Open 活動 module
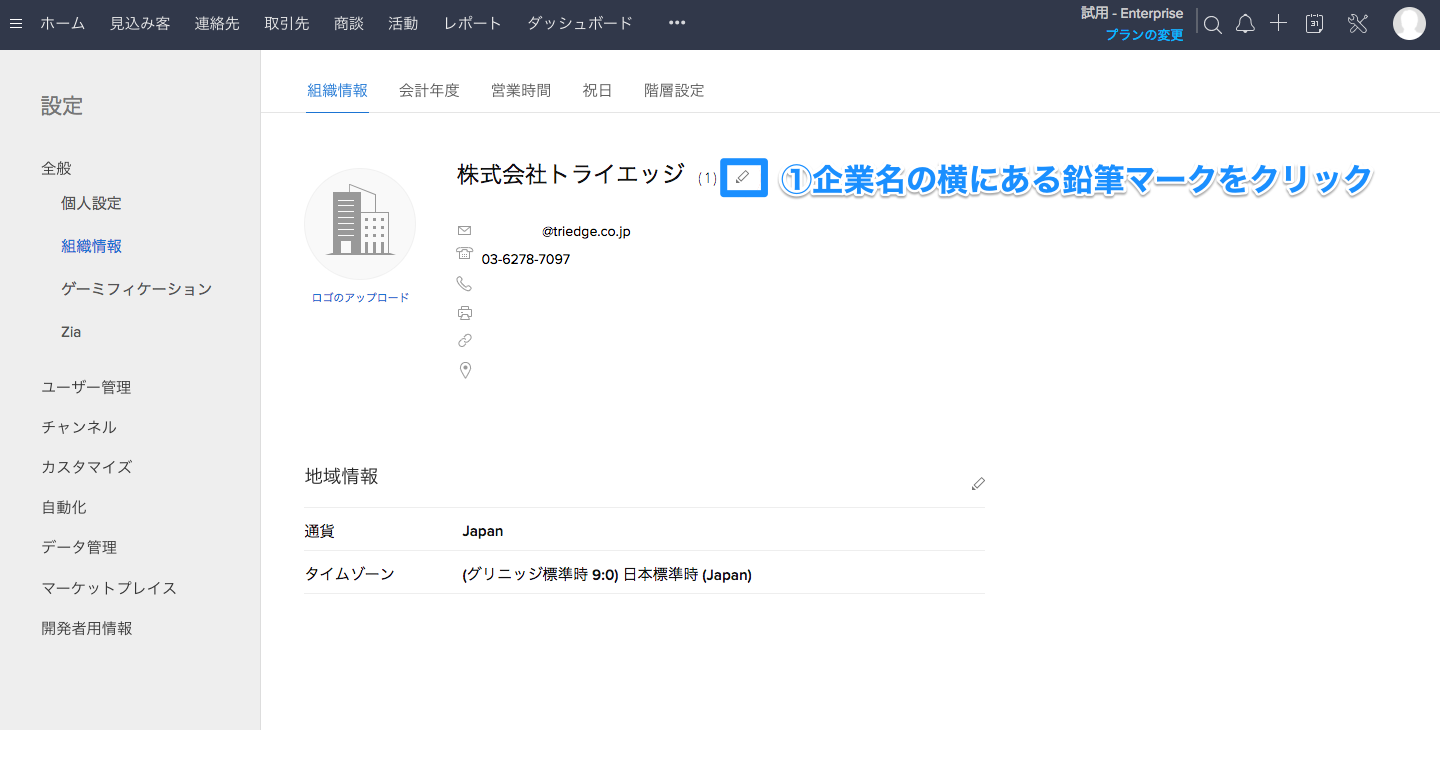 (x=403, y=23)
